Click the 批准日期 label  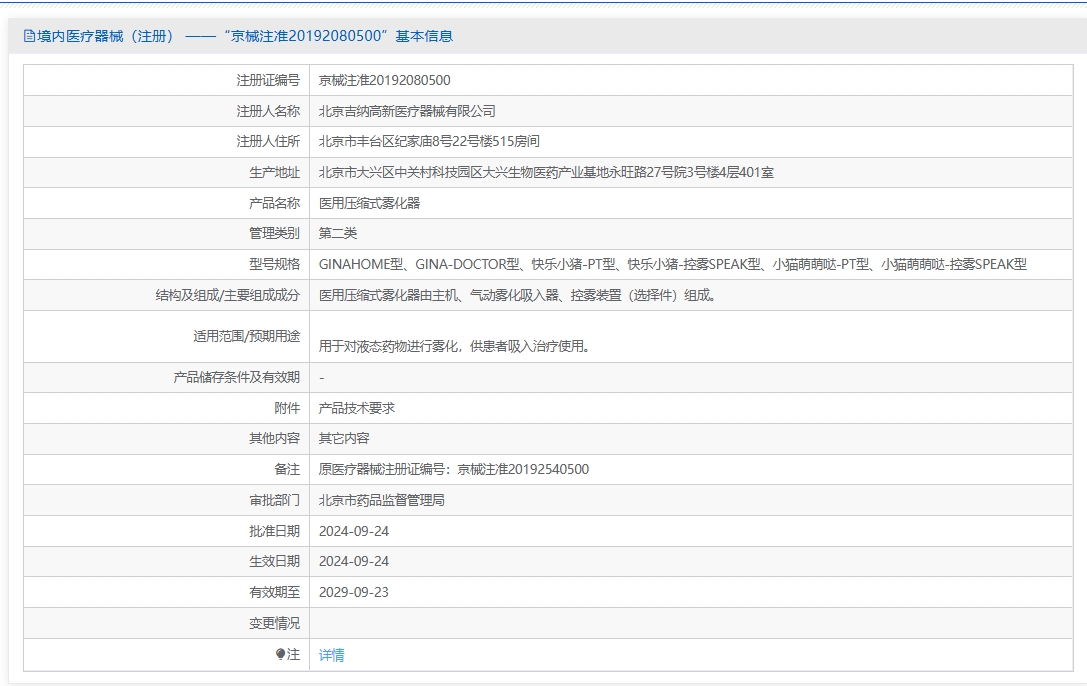click(275, 531)
